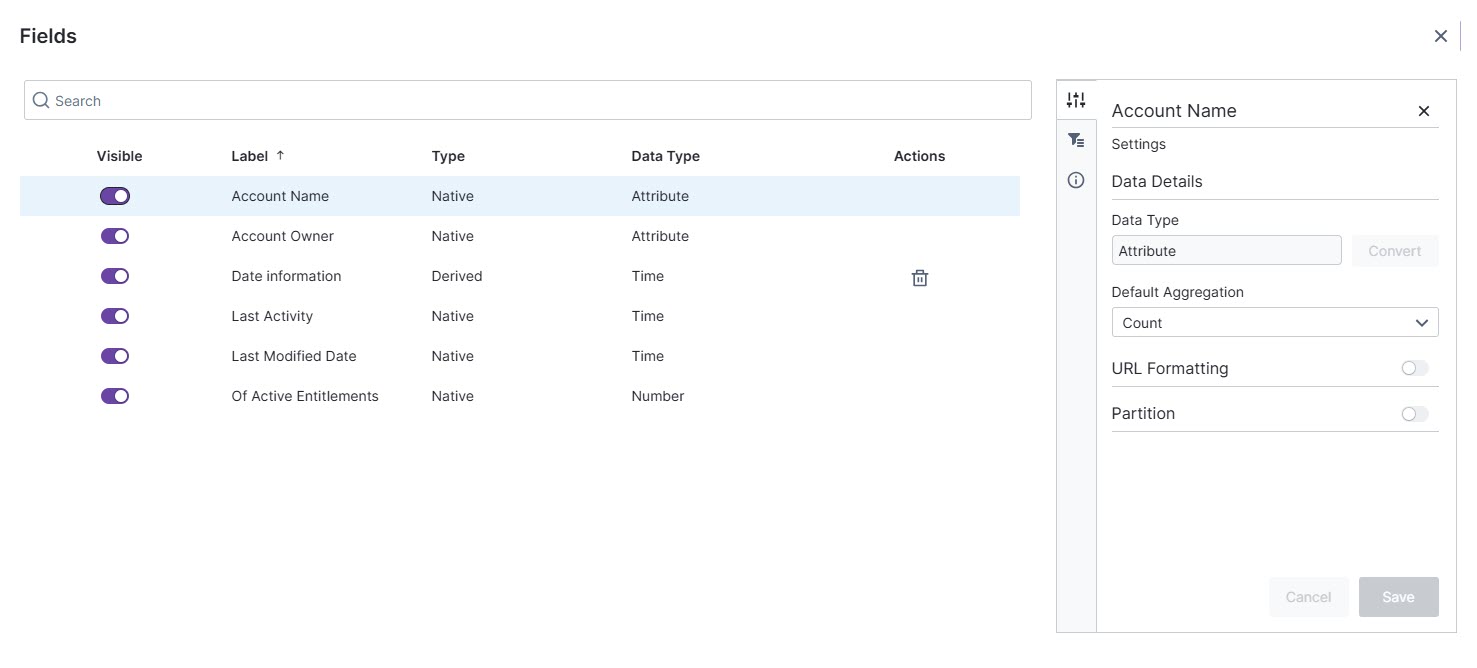Enable the Partition option

coord(1414,413)
